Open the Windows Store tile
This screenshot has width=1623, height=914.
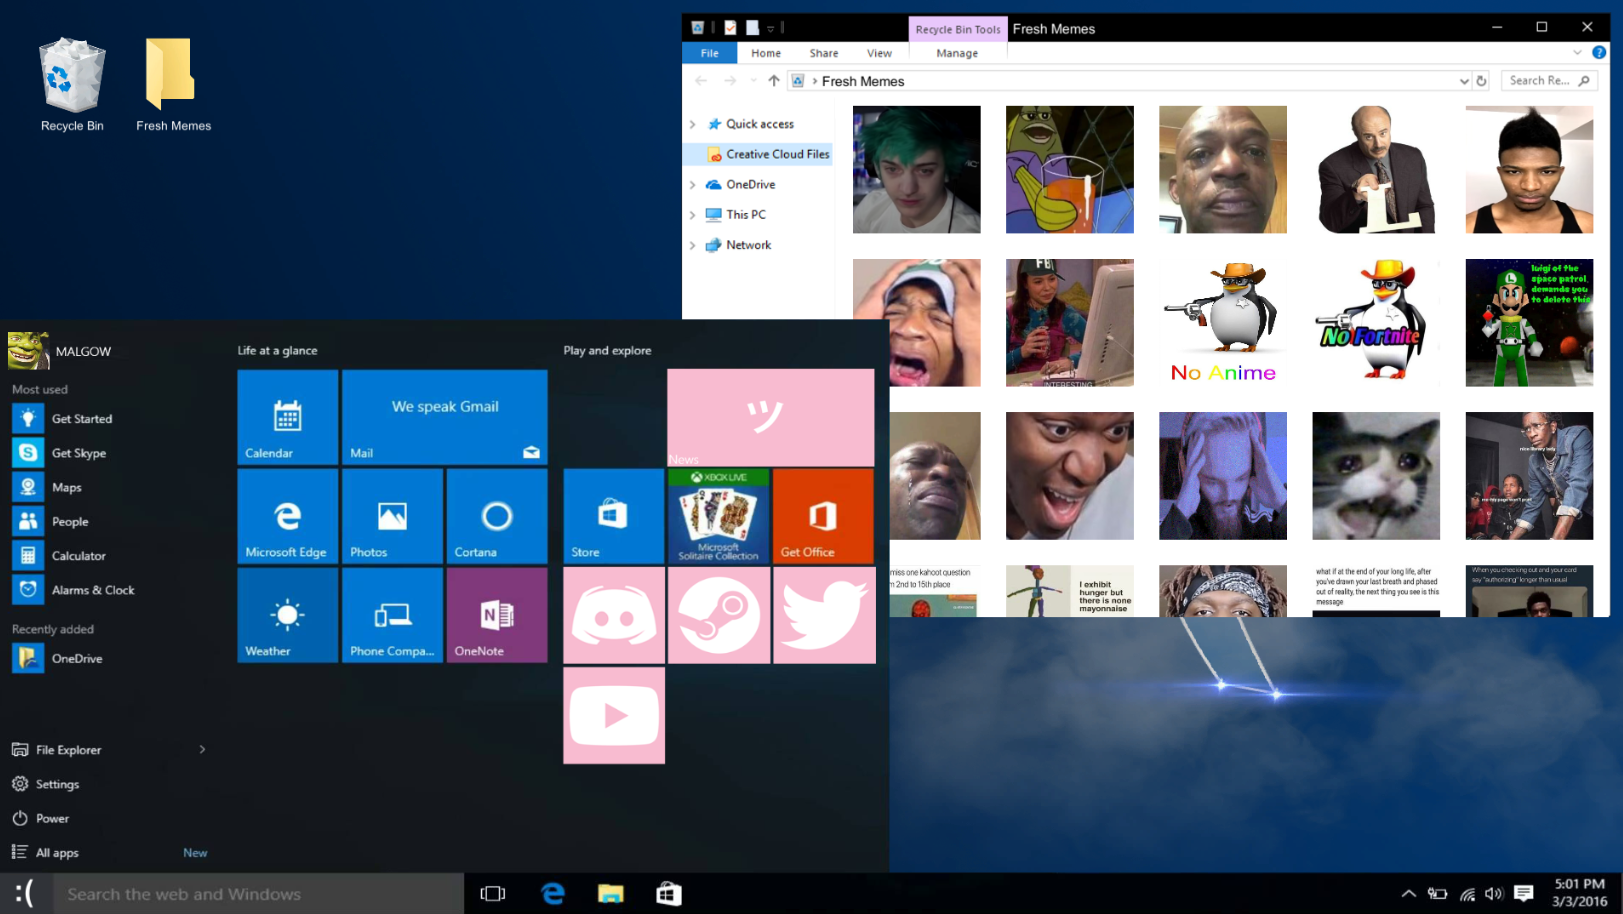[x=613, y=515]
